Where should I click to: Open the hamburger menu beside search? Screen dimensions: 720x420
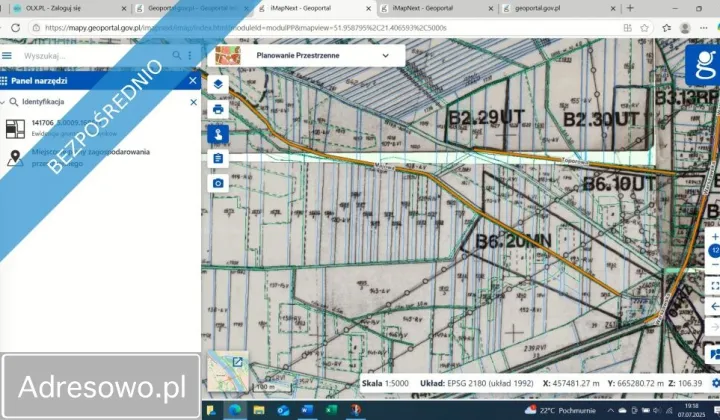pos(8,56)
